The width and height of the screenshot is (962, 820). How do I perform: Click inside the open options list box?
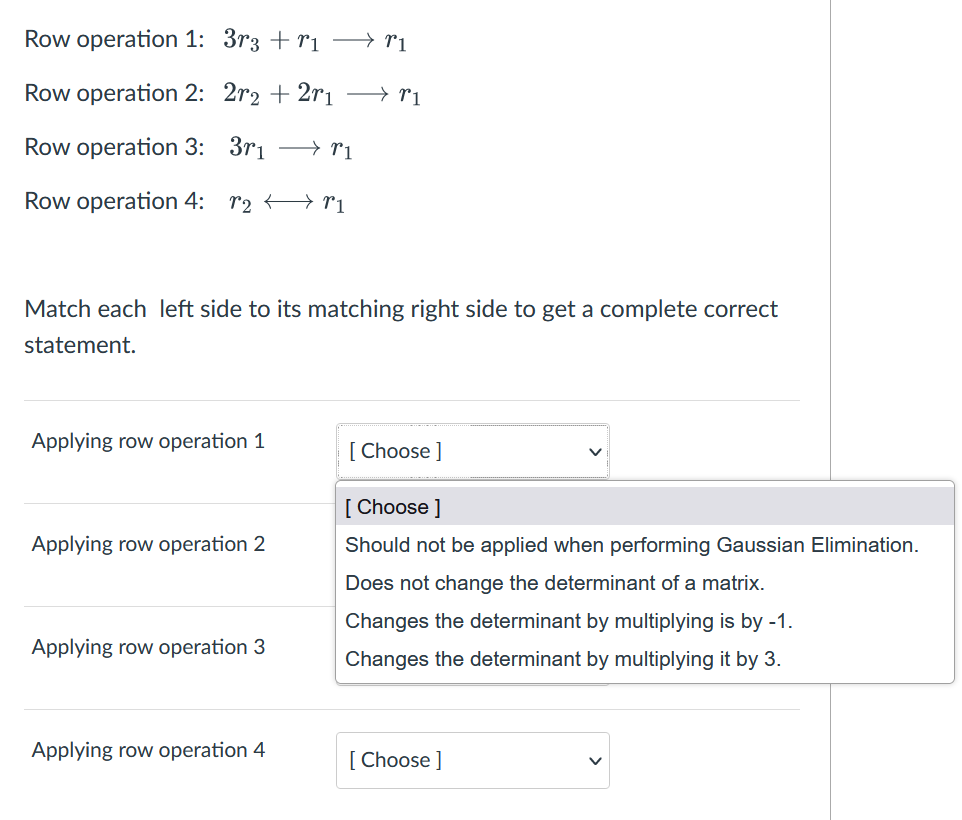[x=644, y=582]
